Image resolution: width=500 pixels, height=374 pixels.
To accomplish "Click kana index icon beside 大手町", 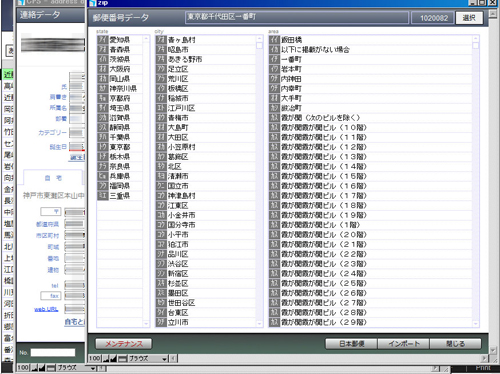I will [x=274, y=98].
